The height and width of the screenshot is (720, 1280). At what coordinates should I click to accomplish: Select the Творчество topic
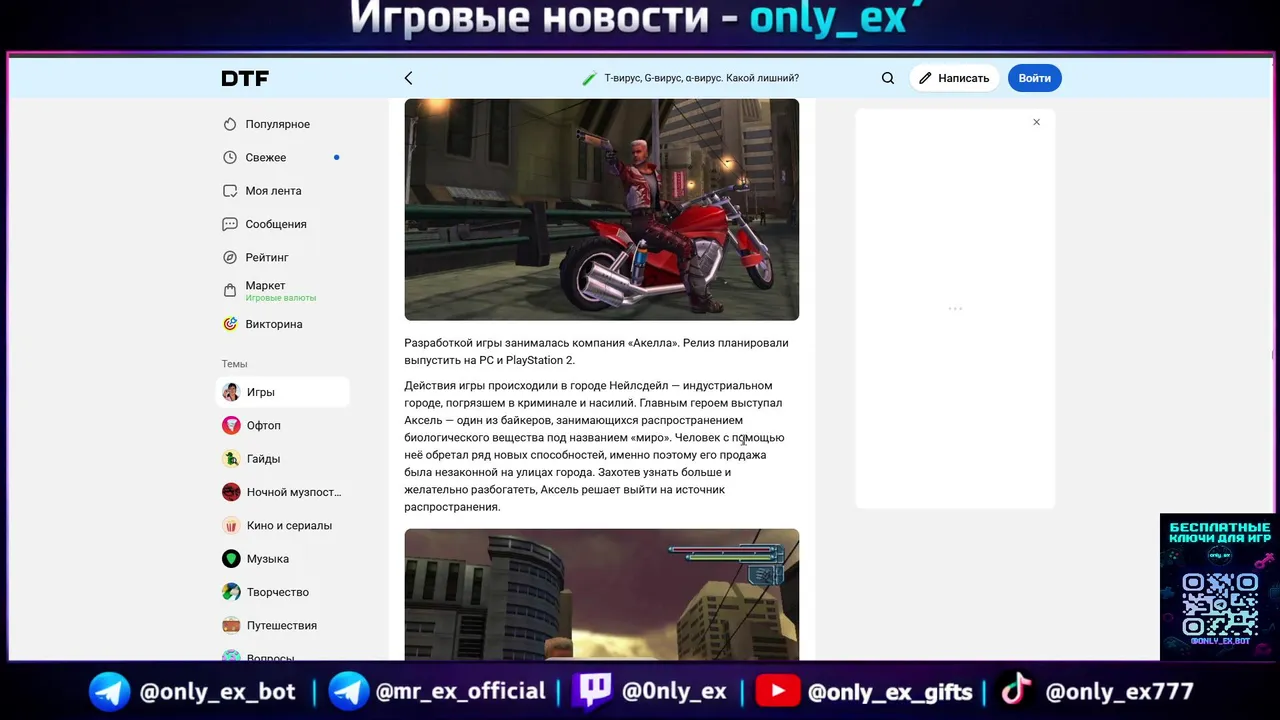point(278,592)
